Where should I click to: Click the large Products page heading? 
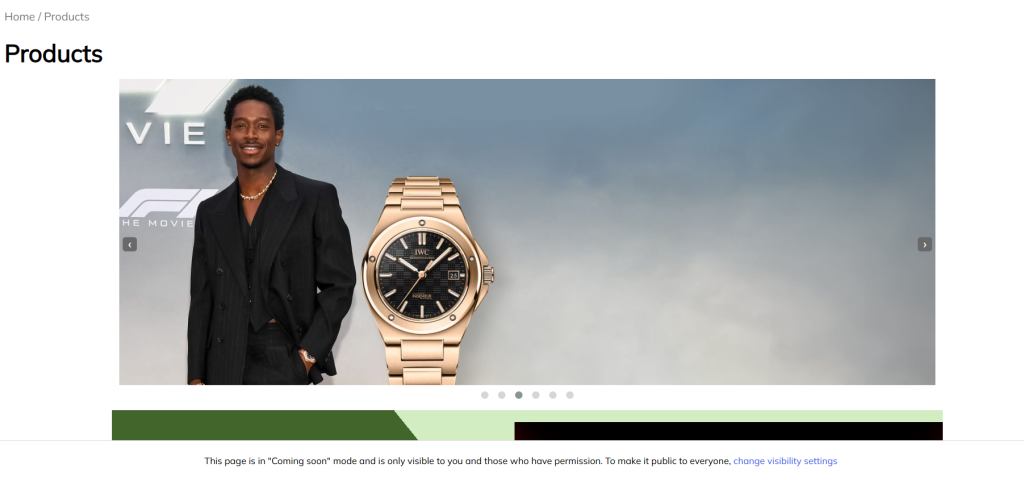click(53, 53)
